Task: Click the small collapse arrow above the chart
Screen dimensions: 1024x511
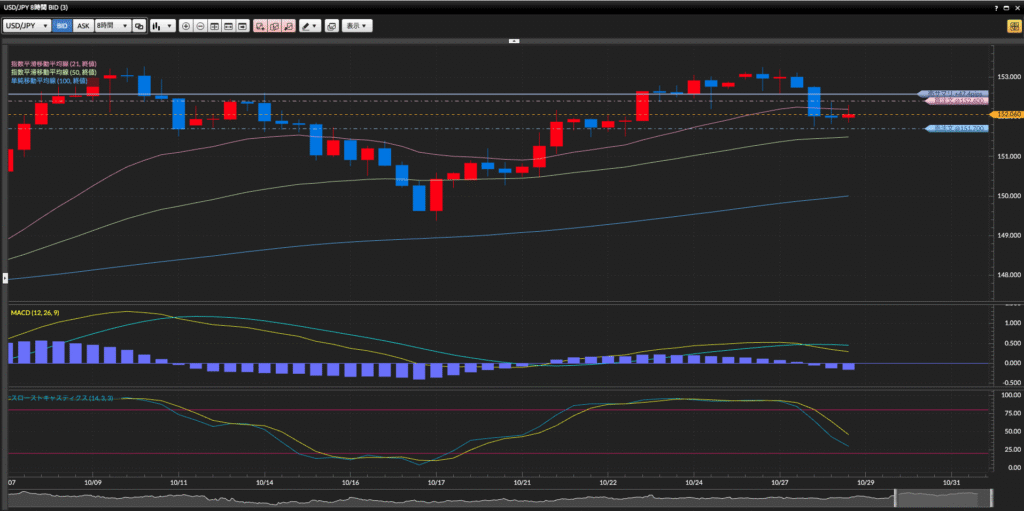Action: 514,41
